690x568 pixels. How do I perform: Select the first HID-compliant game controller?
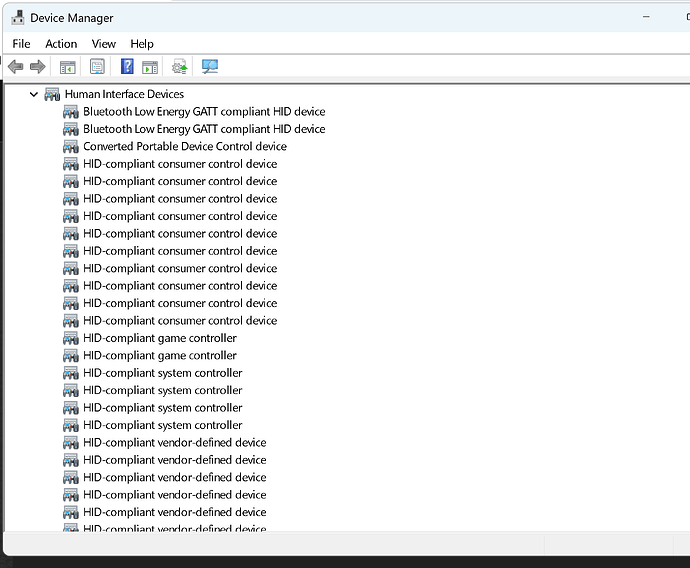[160, 338]
